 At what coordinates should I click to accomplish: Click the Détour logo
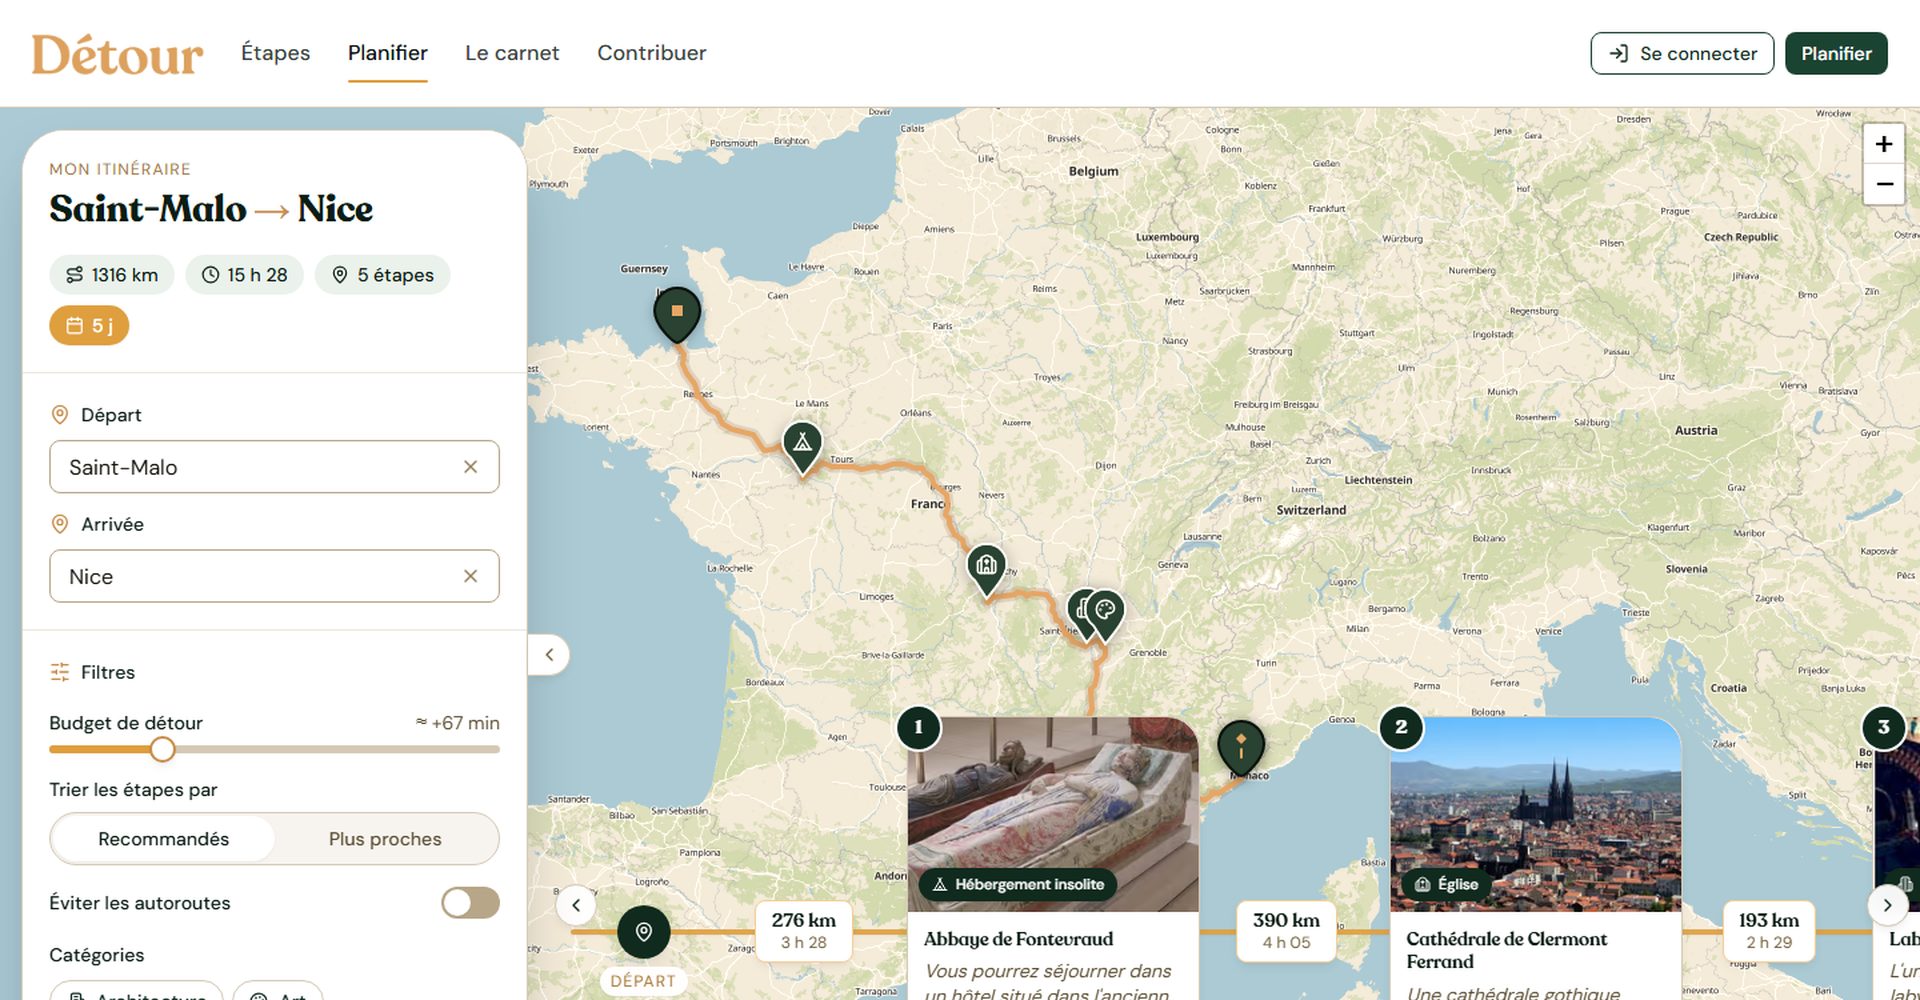[x=117, y=54]
